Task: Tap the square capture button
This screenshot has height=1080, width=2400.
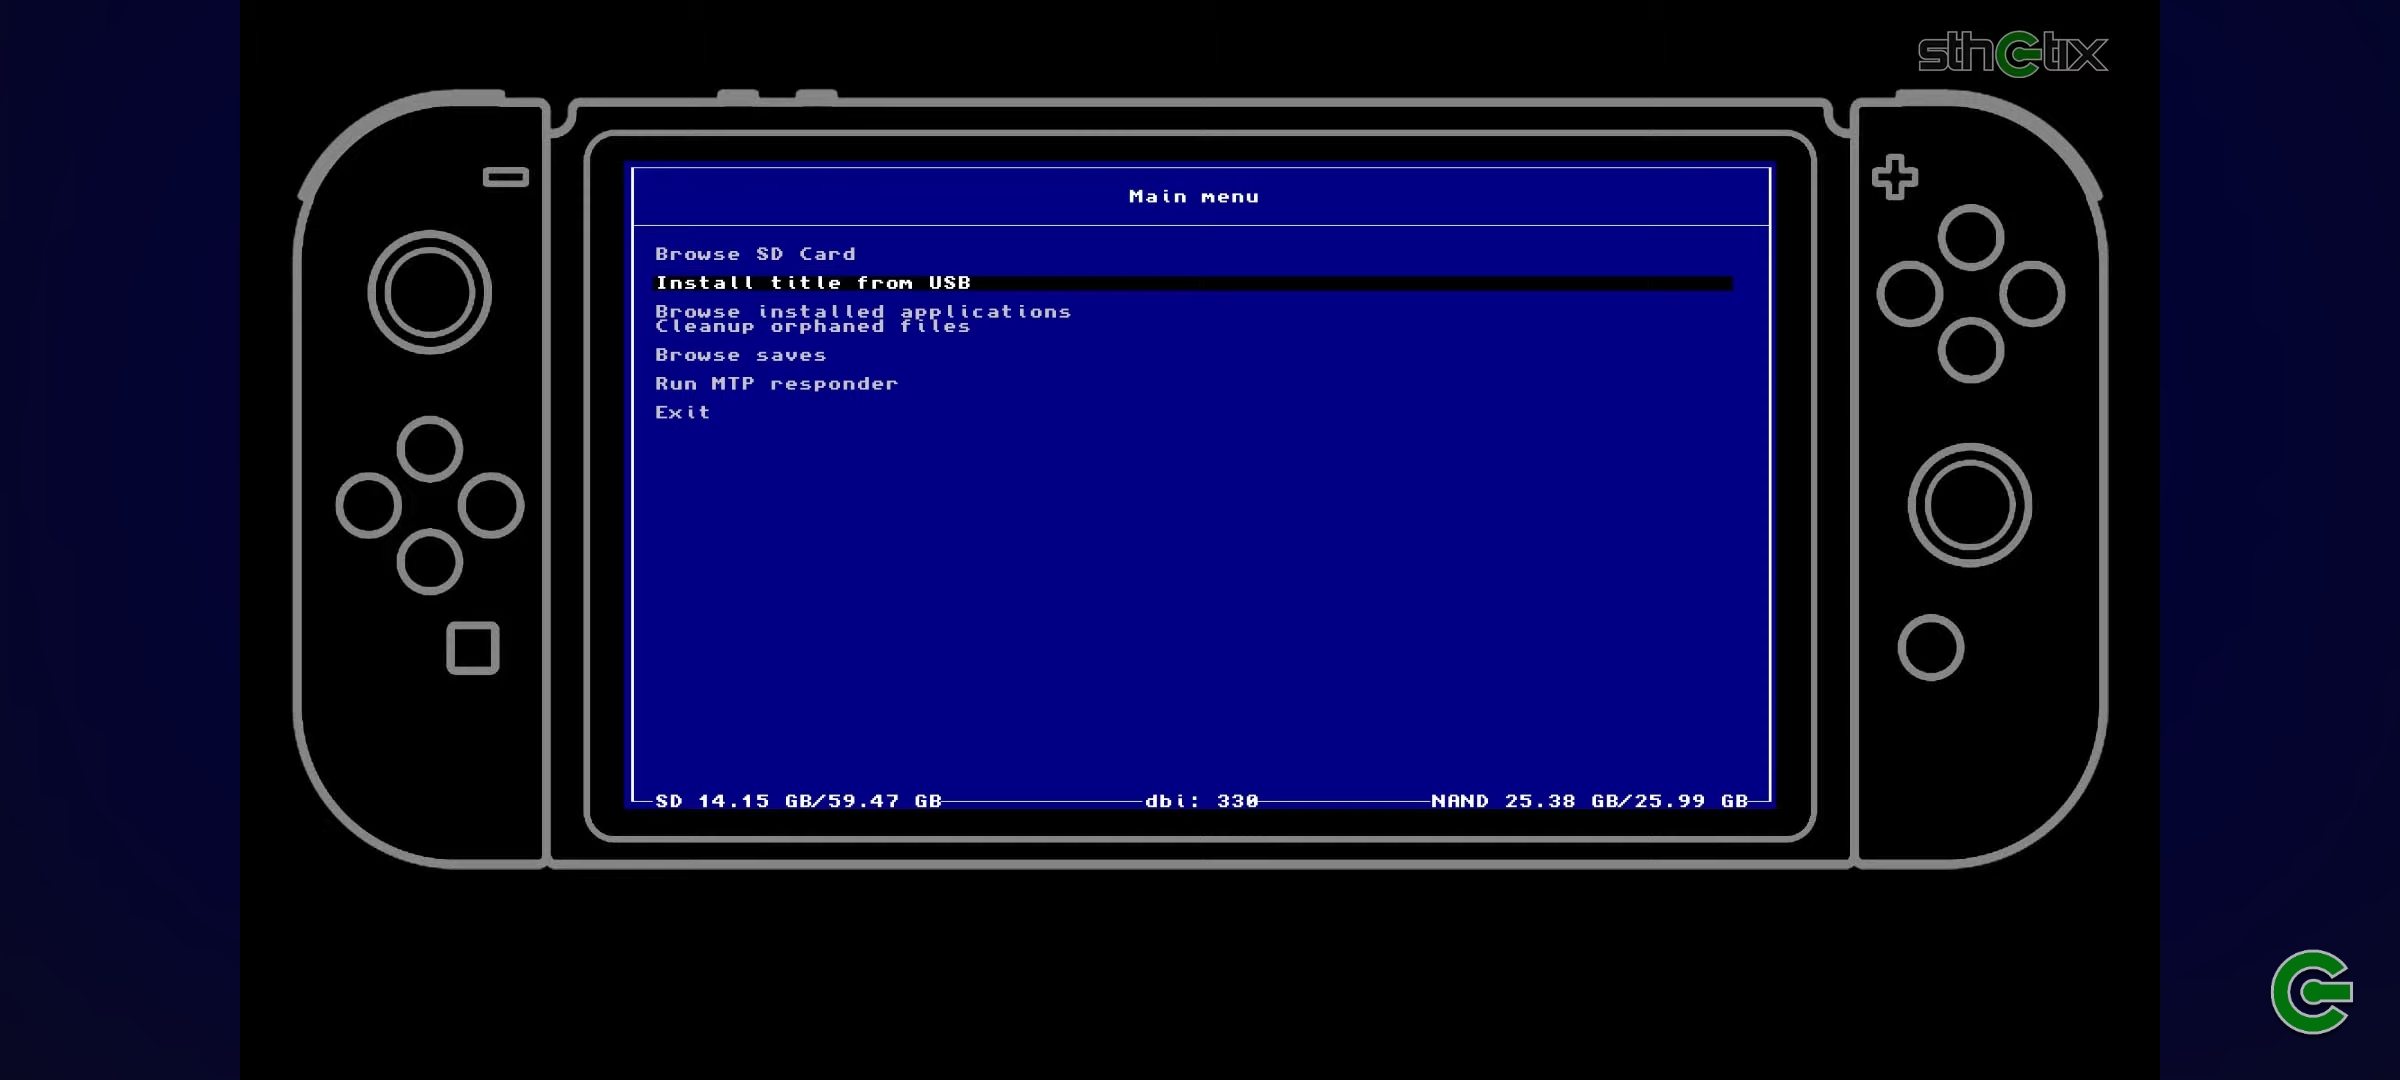Action: click(472, 648)
